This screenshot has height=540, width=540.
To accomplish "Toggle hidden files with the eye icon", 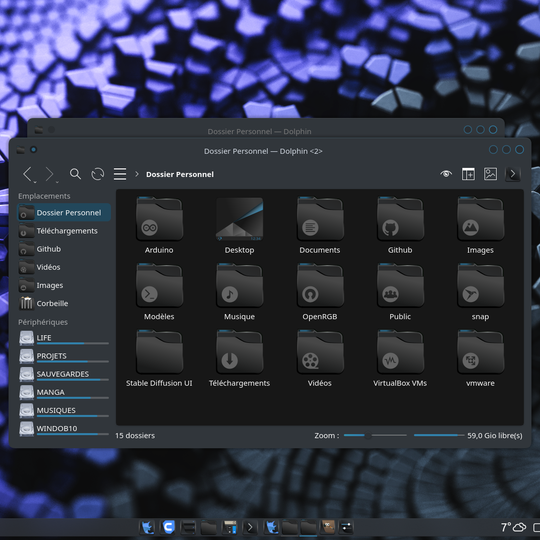I will click(446, 174).
